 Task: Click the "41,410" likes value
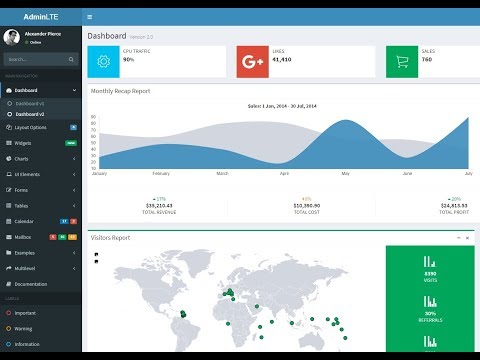point(282,59)
